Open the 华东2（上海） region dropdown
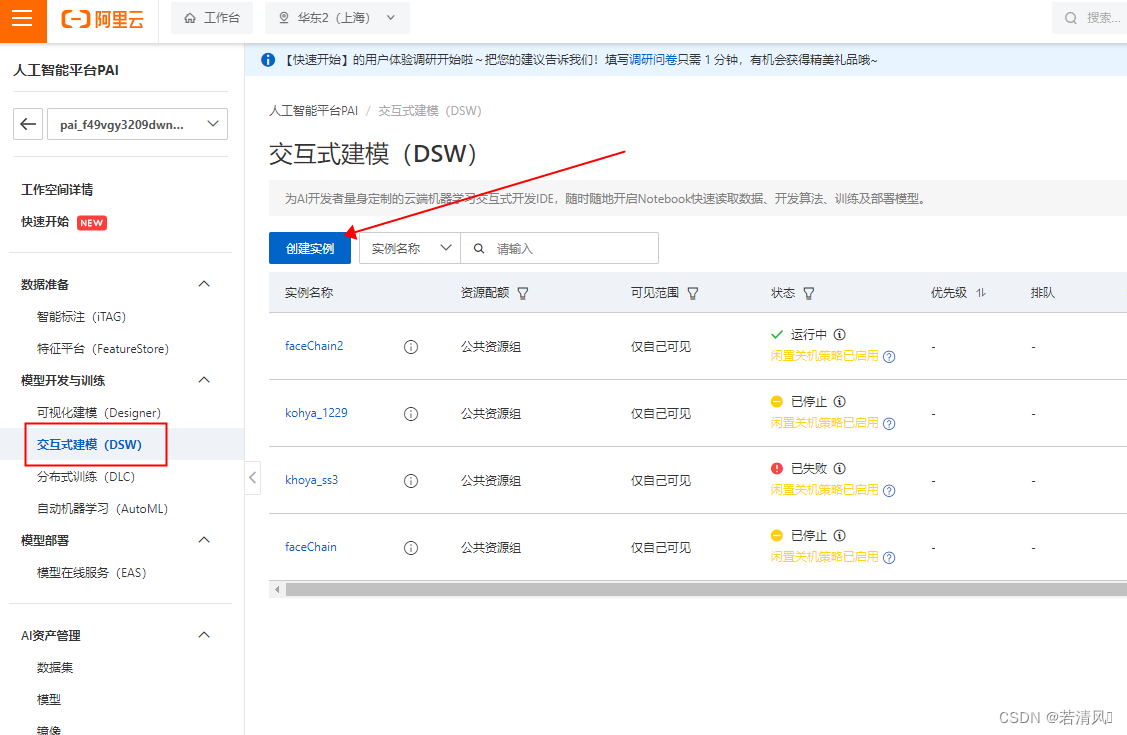This screenshot has height=735, width=1127. click(x=337, y=18)
